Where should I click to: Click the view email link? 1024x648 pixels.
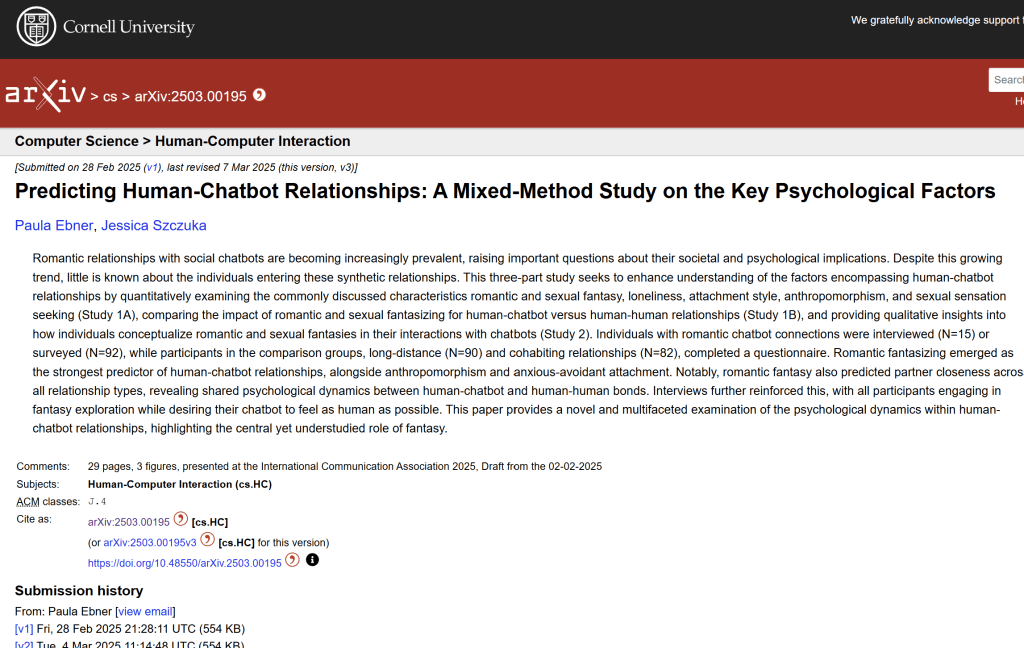click(x=144, y=611)
